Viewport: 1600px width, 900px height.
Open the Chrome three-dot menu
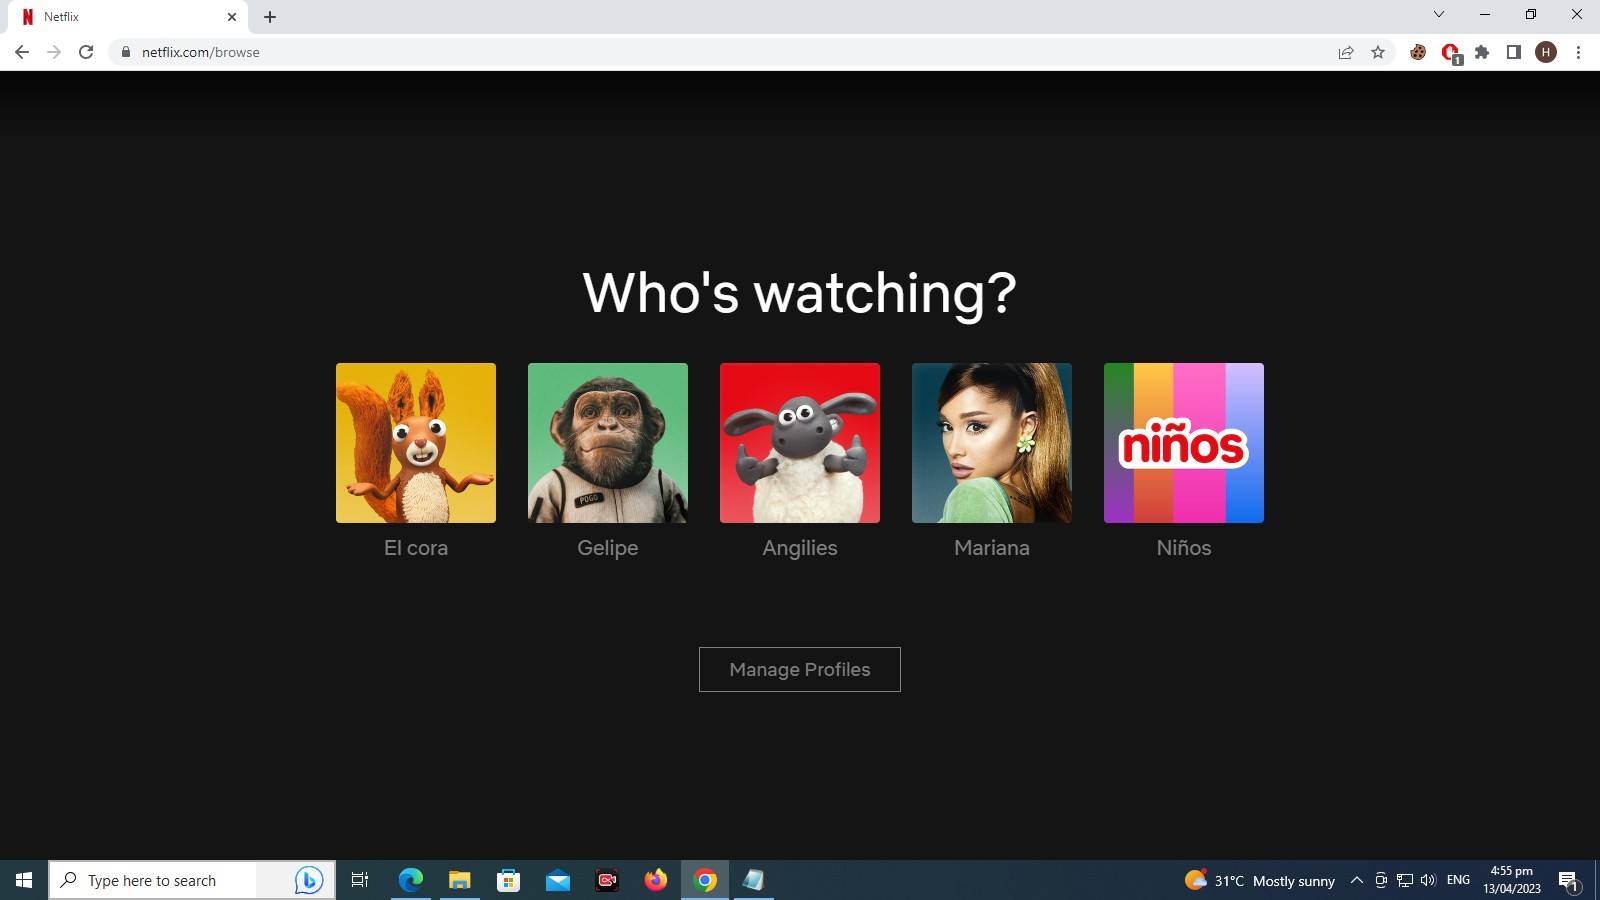1578,52
